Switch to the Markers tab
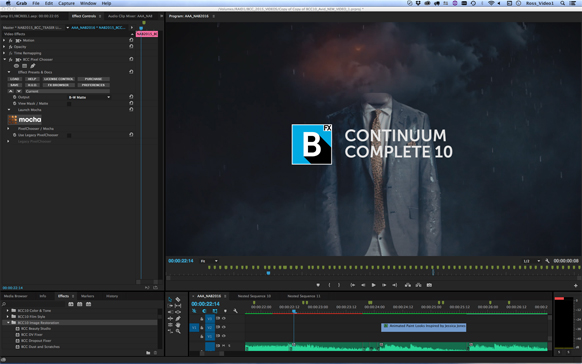Viewport: 582px width, 364px height. [x=88, y=296]
